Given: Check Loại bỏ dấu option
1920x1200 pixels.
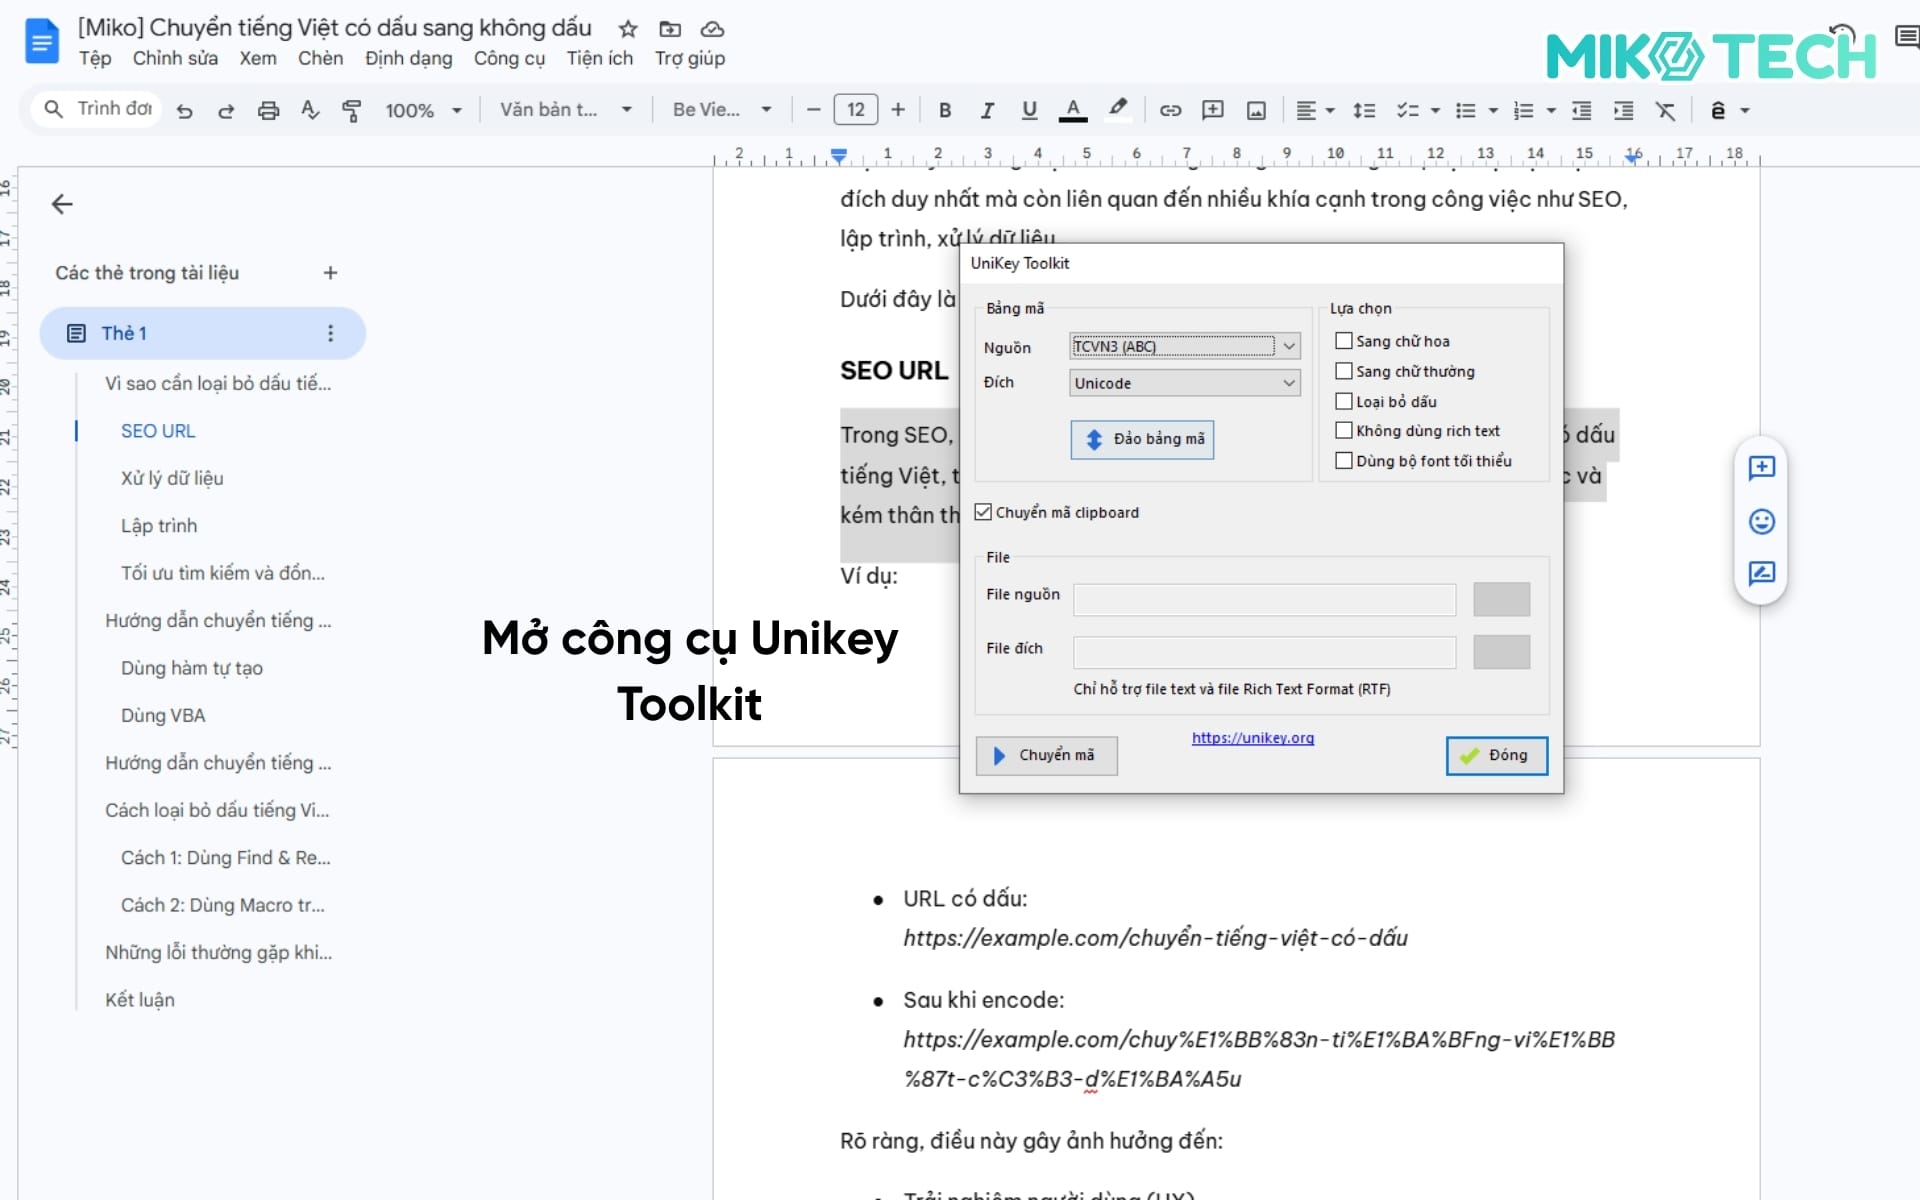Looking at the screenshot, I should (1344, 401).
